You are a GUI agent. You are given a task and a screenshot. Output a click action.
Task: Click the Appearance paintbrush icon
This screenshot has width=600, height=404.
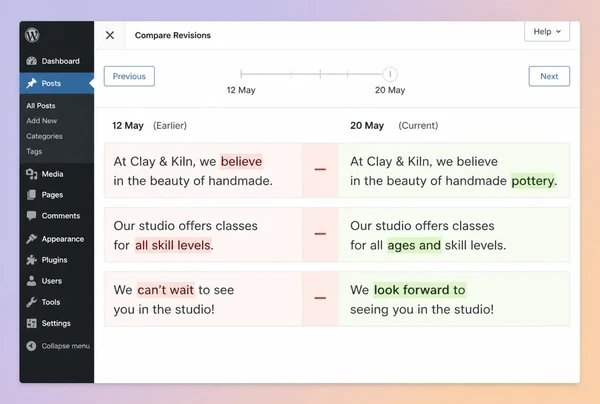pyautogui.click(x=31, y=239)
